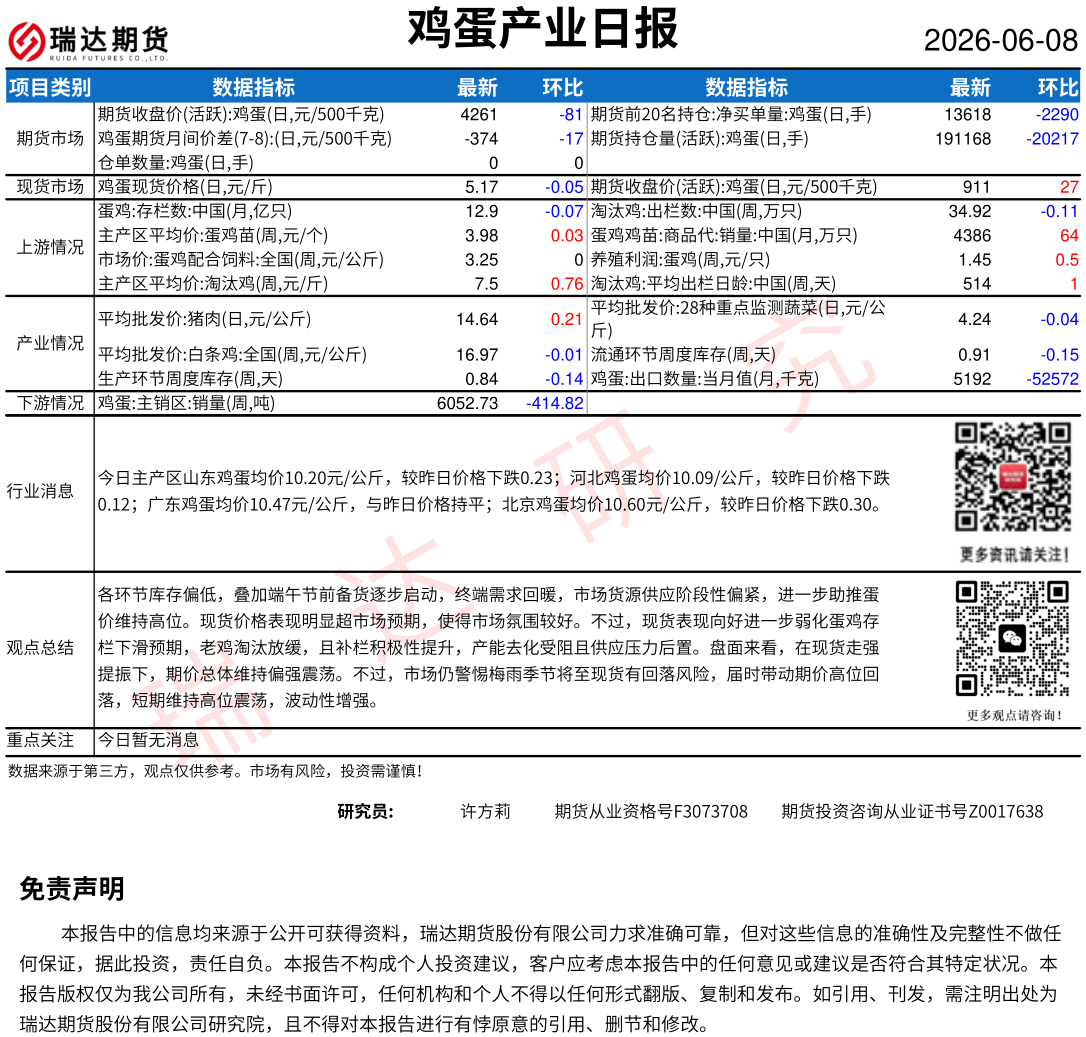Click the lower WeChat QR code
Screen dimensions: 1086x1037
[x=1013, y=638]
